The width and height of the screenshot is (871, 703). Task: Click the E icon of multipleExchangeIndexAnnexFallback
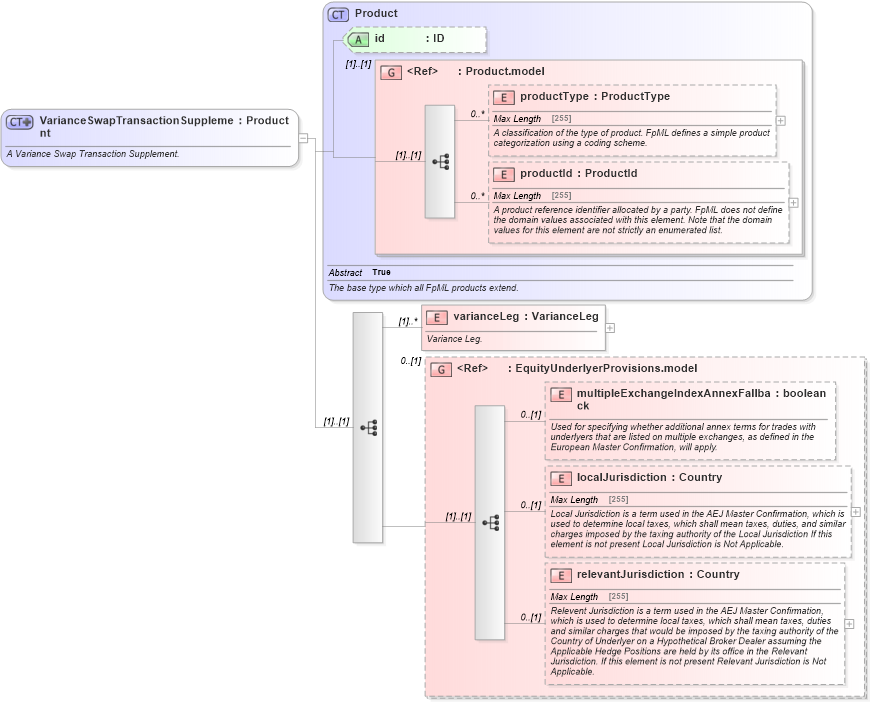(561, 395)
